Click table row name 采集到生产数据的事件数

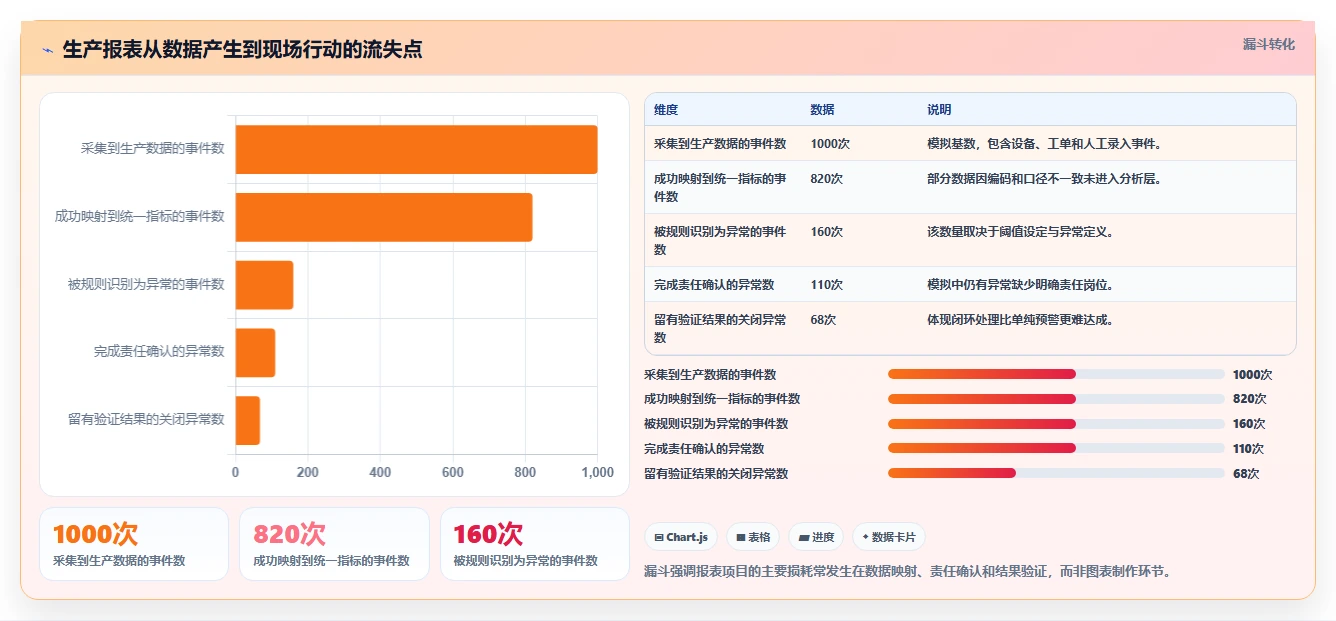[x=720, y=144]
